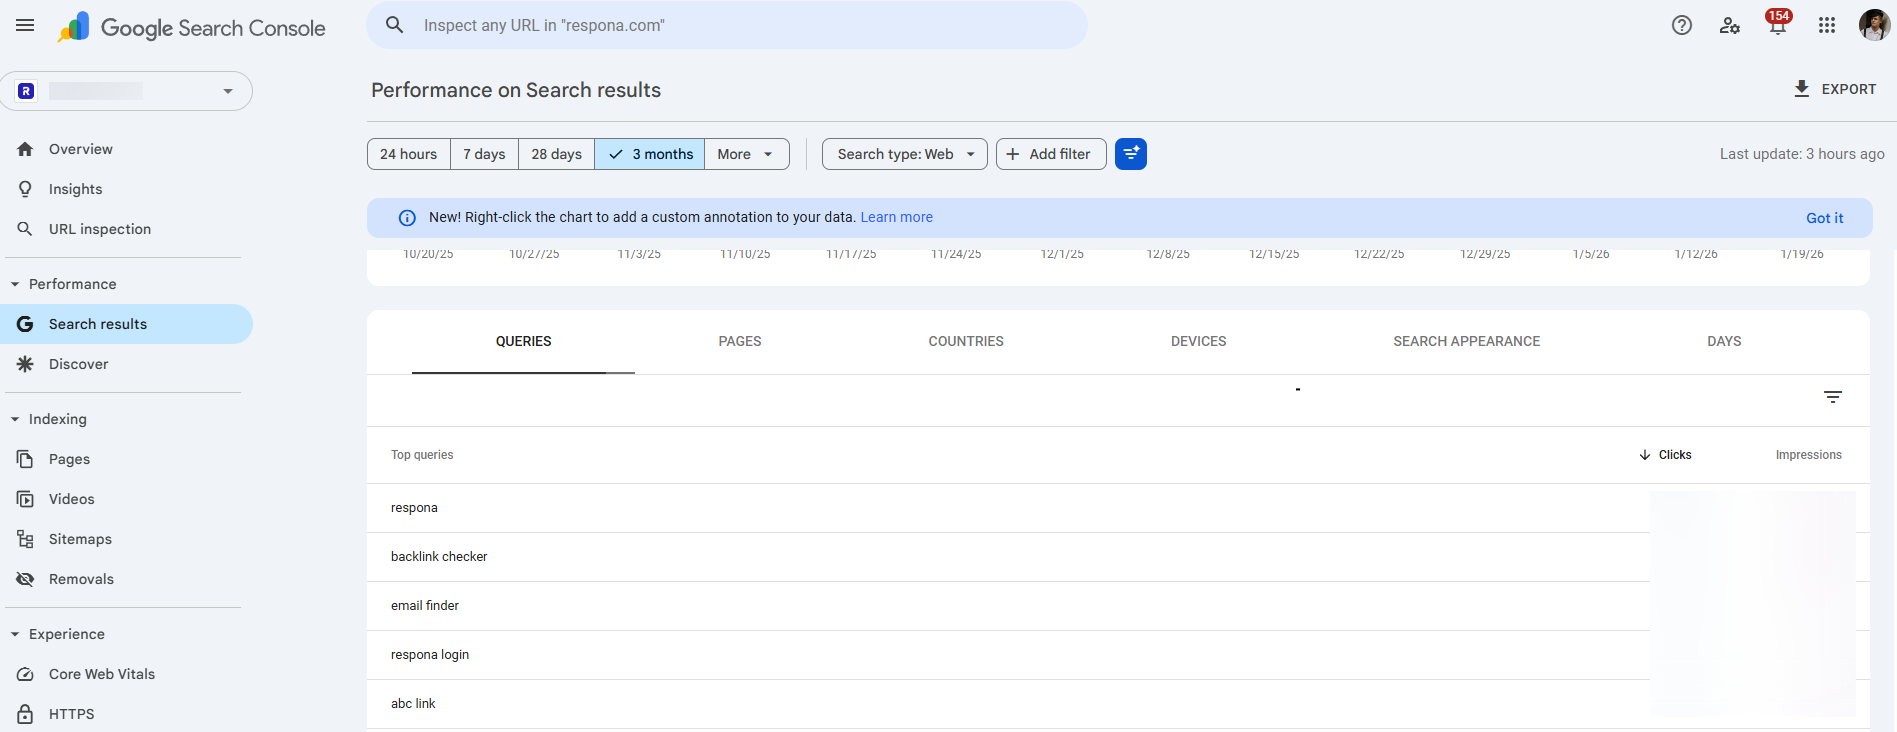Click the Sitemaps icon in sidebar
This screenshot has width=1897, height=732.
click(25, 539)
